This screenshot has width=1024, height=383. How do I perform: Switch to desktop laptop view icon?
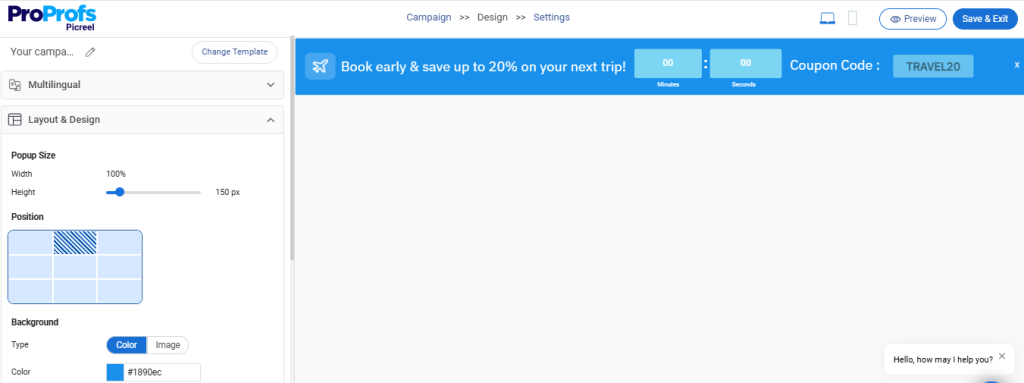(827, 19)
